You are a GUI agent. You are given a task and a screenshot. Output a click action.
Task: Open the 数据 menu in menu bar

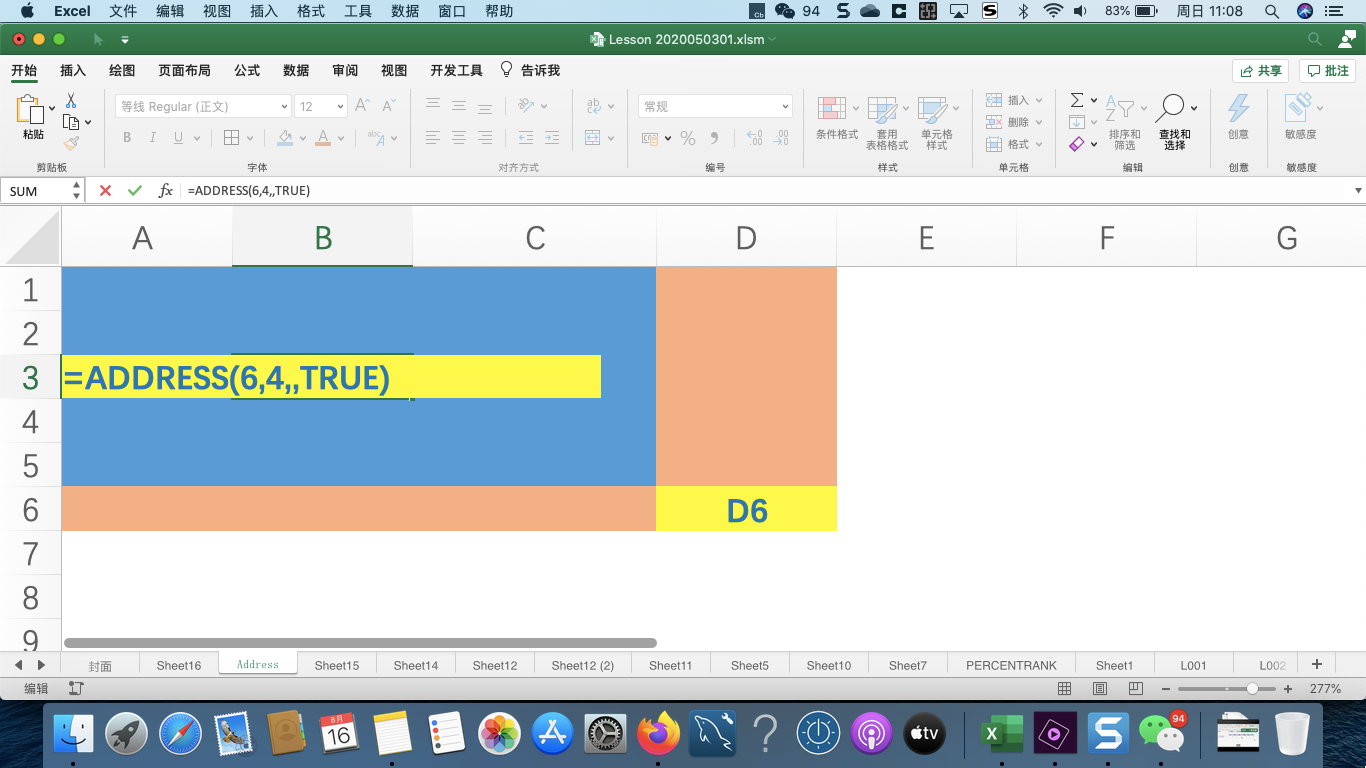pyautogui.click(x=405, y=11)
